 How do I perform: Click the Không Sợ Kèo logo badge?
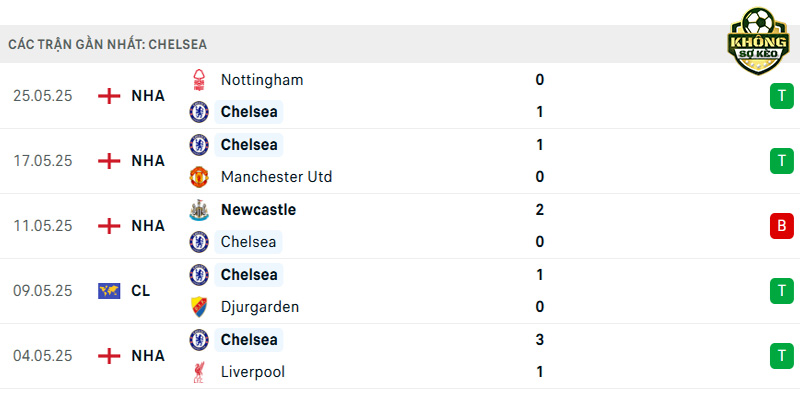(x=758, y=41)
